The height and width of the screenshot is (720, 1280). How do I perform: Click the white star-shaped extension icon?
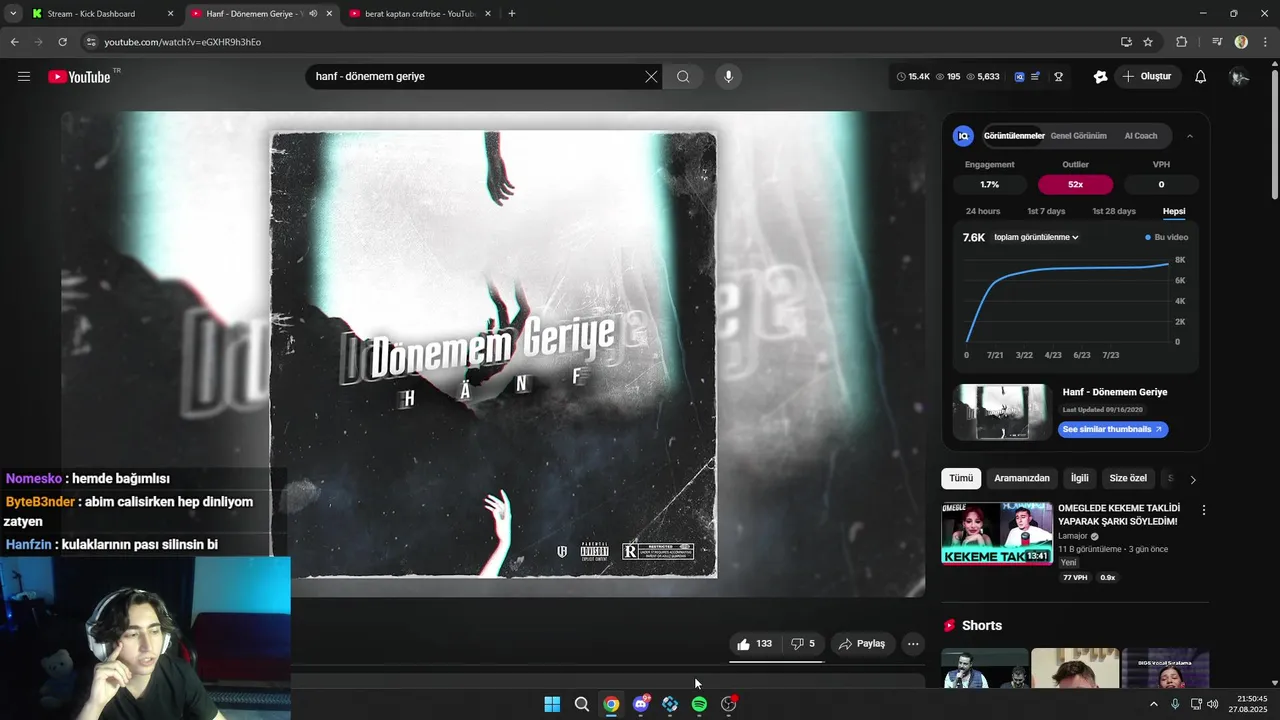point(1101,77)
